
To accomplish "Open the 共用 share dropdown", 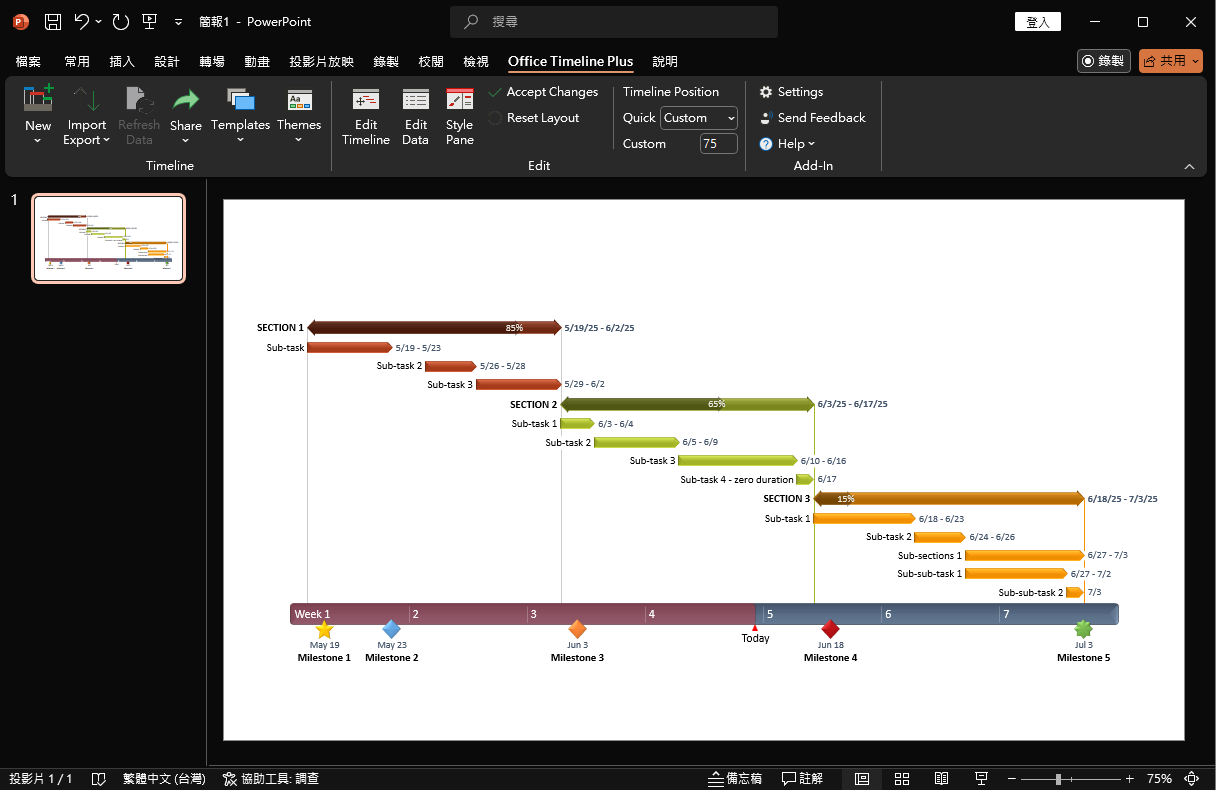I will click(1171, 61).
